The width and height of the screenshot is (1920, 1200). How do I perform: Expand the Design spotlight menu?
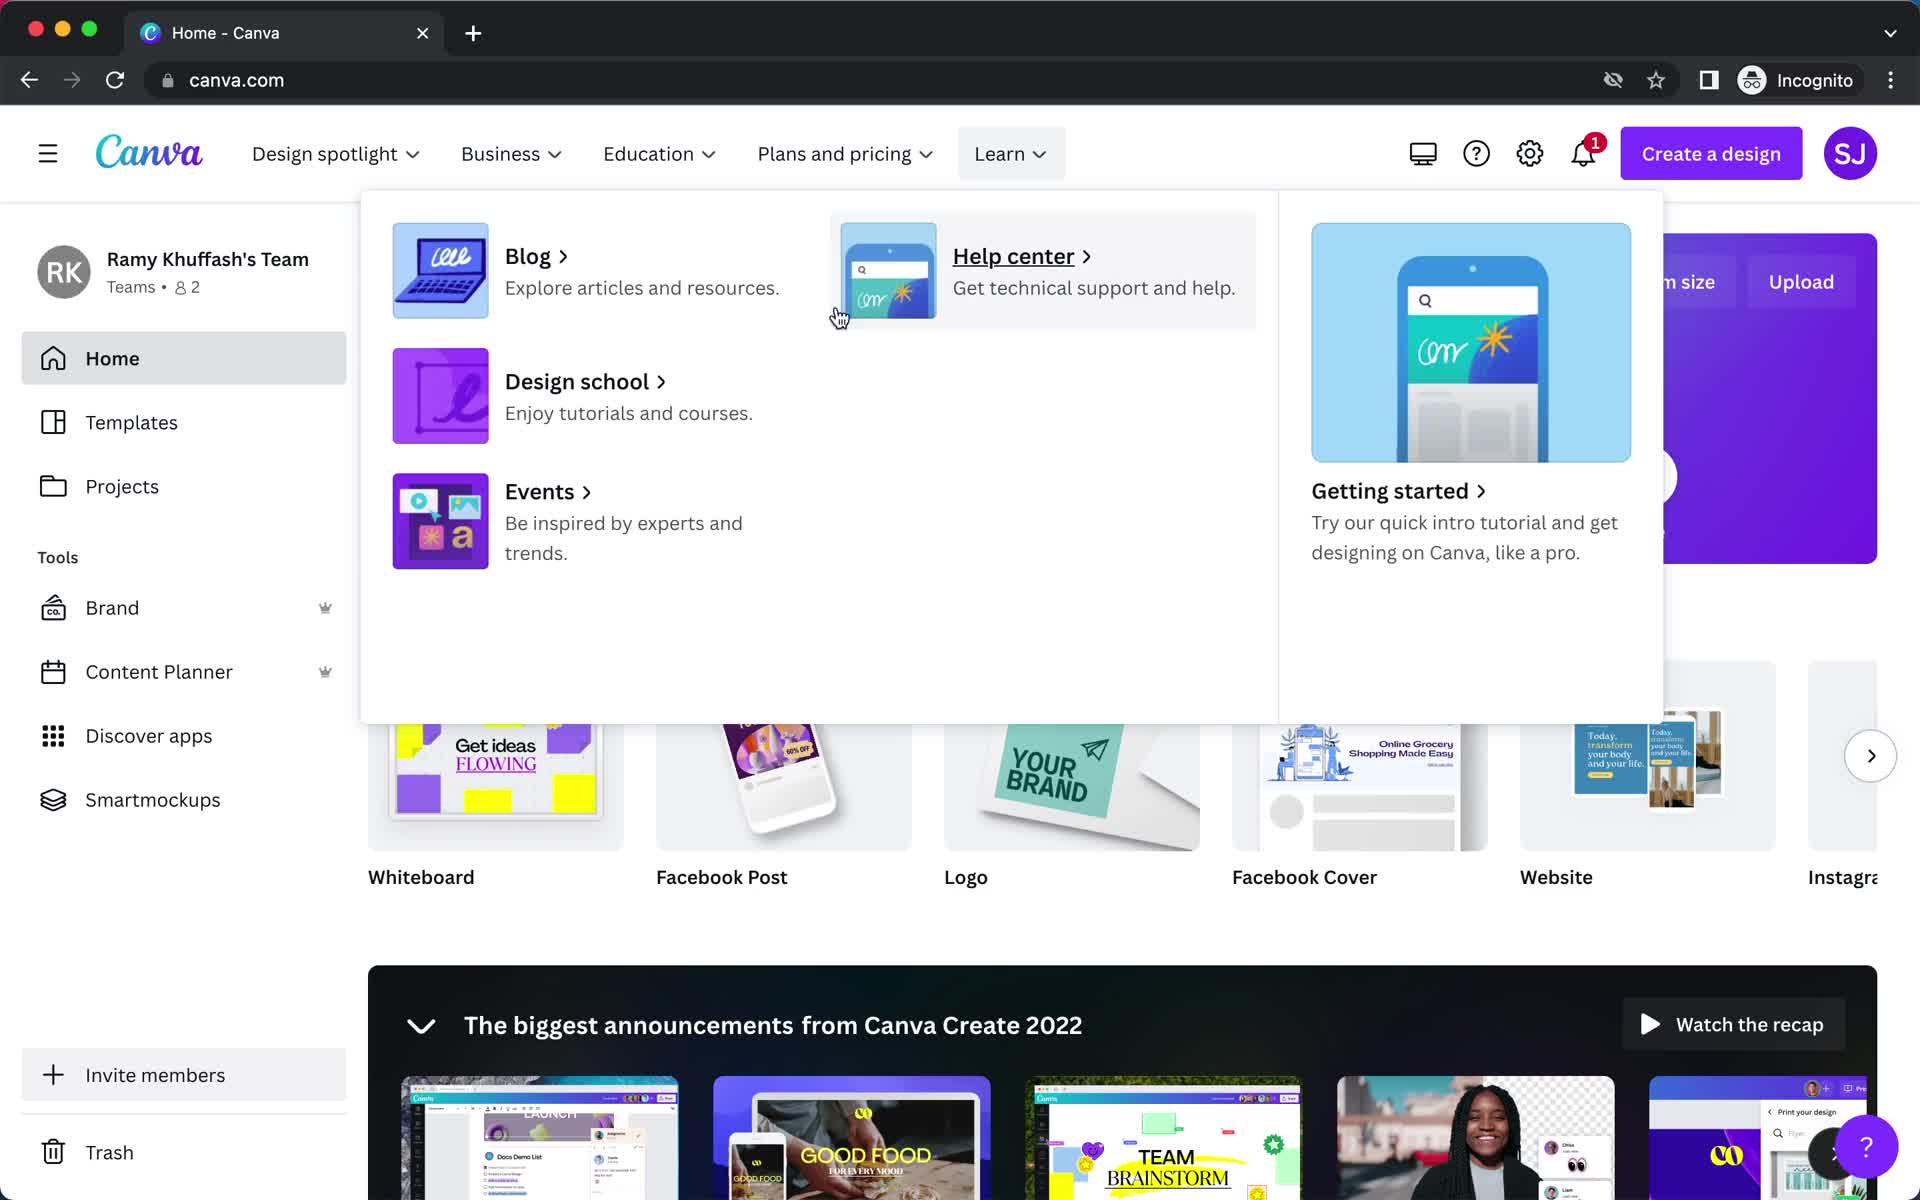335,154
